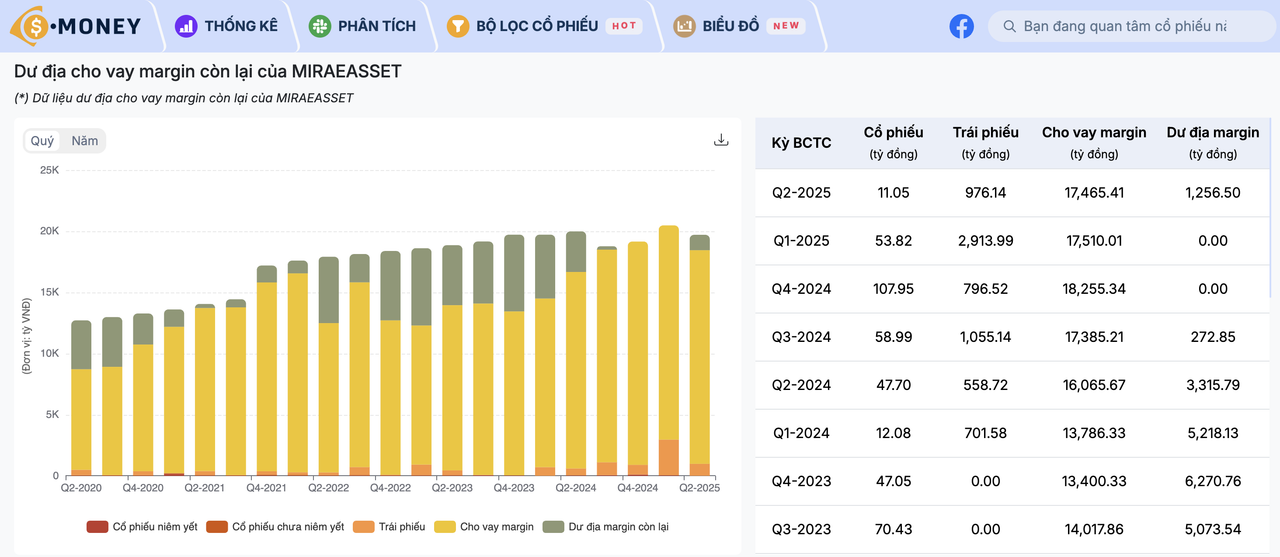Select the Q4-2024 table row label

pos(801,289)
